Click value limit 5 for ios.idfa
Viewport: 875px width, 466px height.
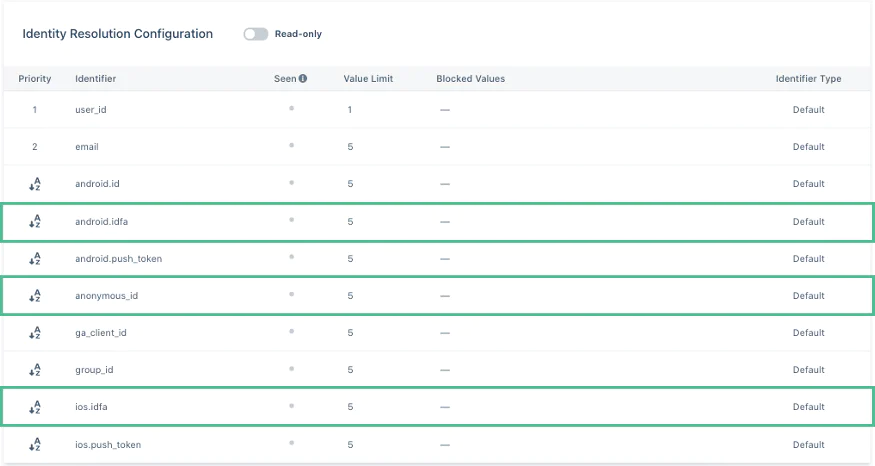350,407
